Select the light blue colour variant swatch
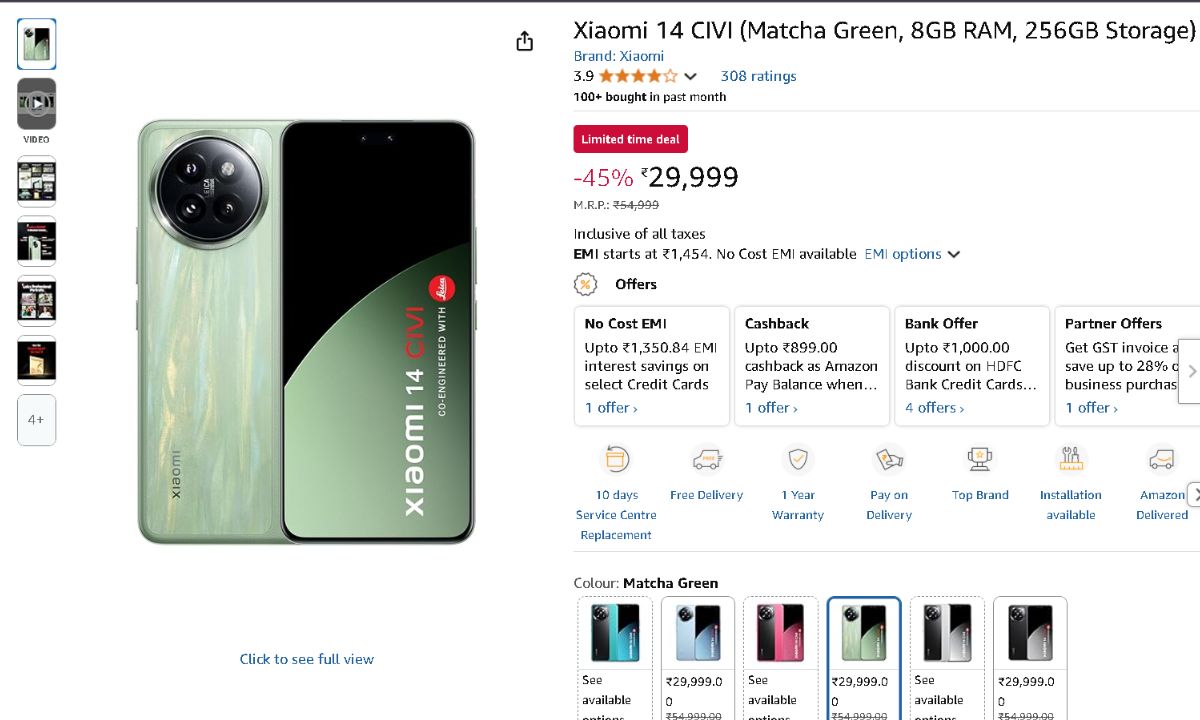 (x=698, y=634)
